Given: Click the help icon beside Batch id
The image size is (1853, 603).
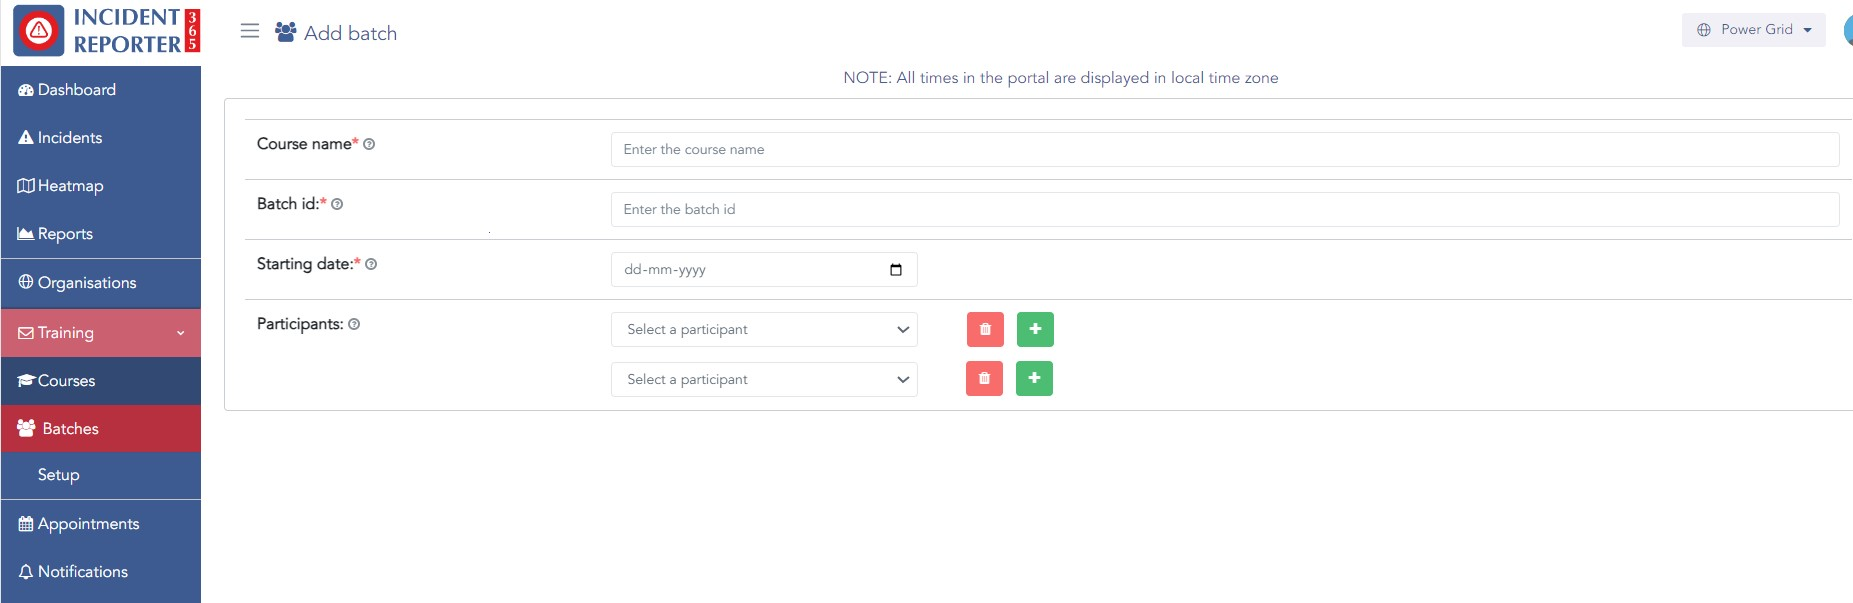Looking at the screenshot, I should point(337,204).
